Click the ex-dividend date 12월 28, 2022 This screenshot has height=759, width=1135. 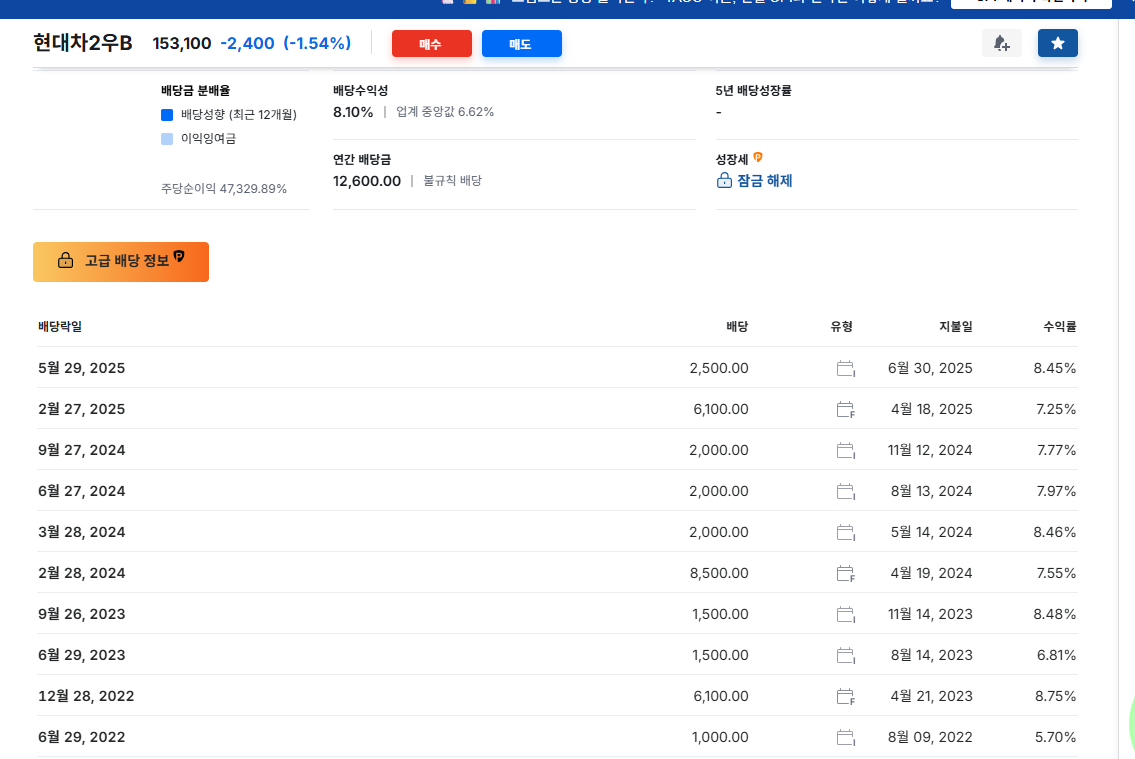pos(86,696)
